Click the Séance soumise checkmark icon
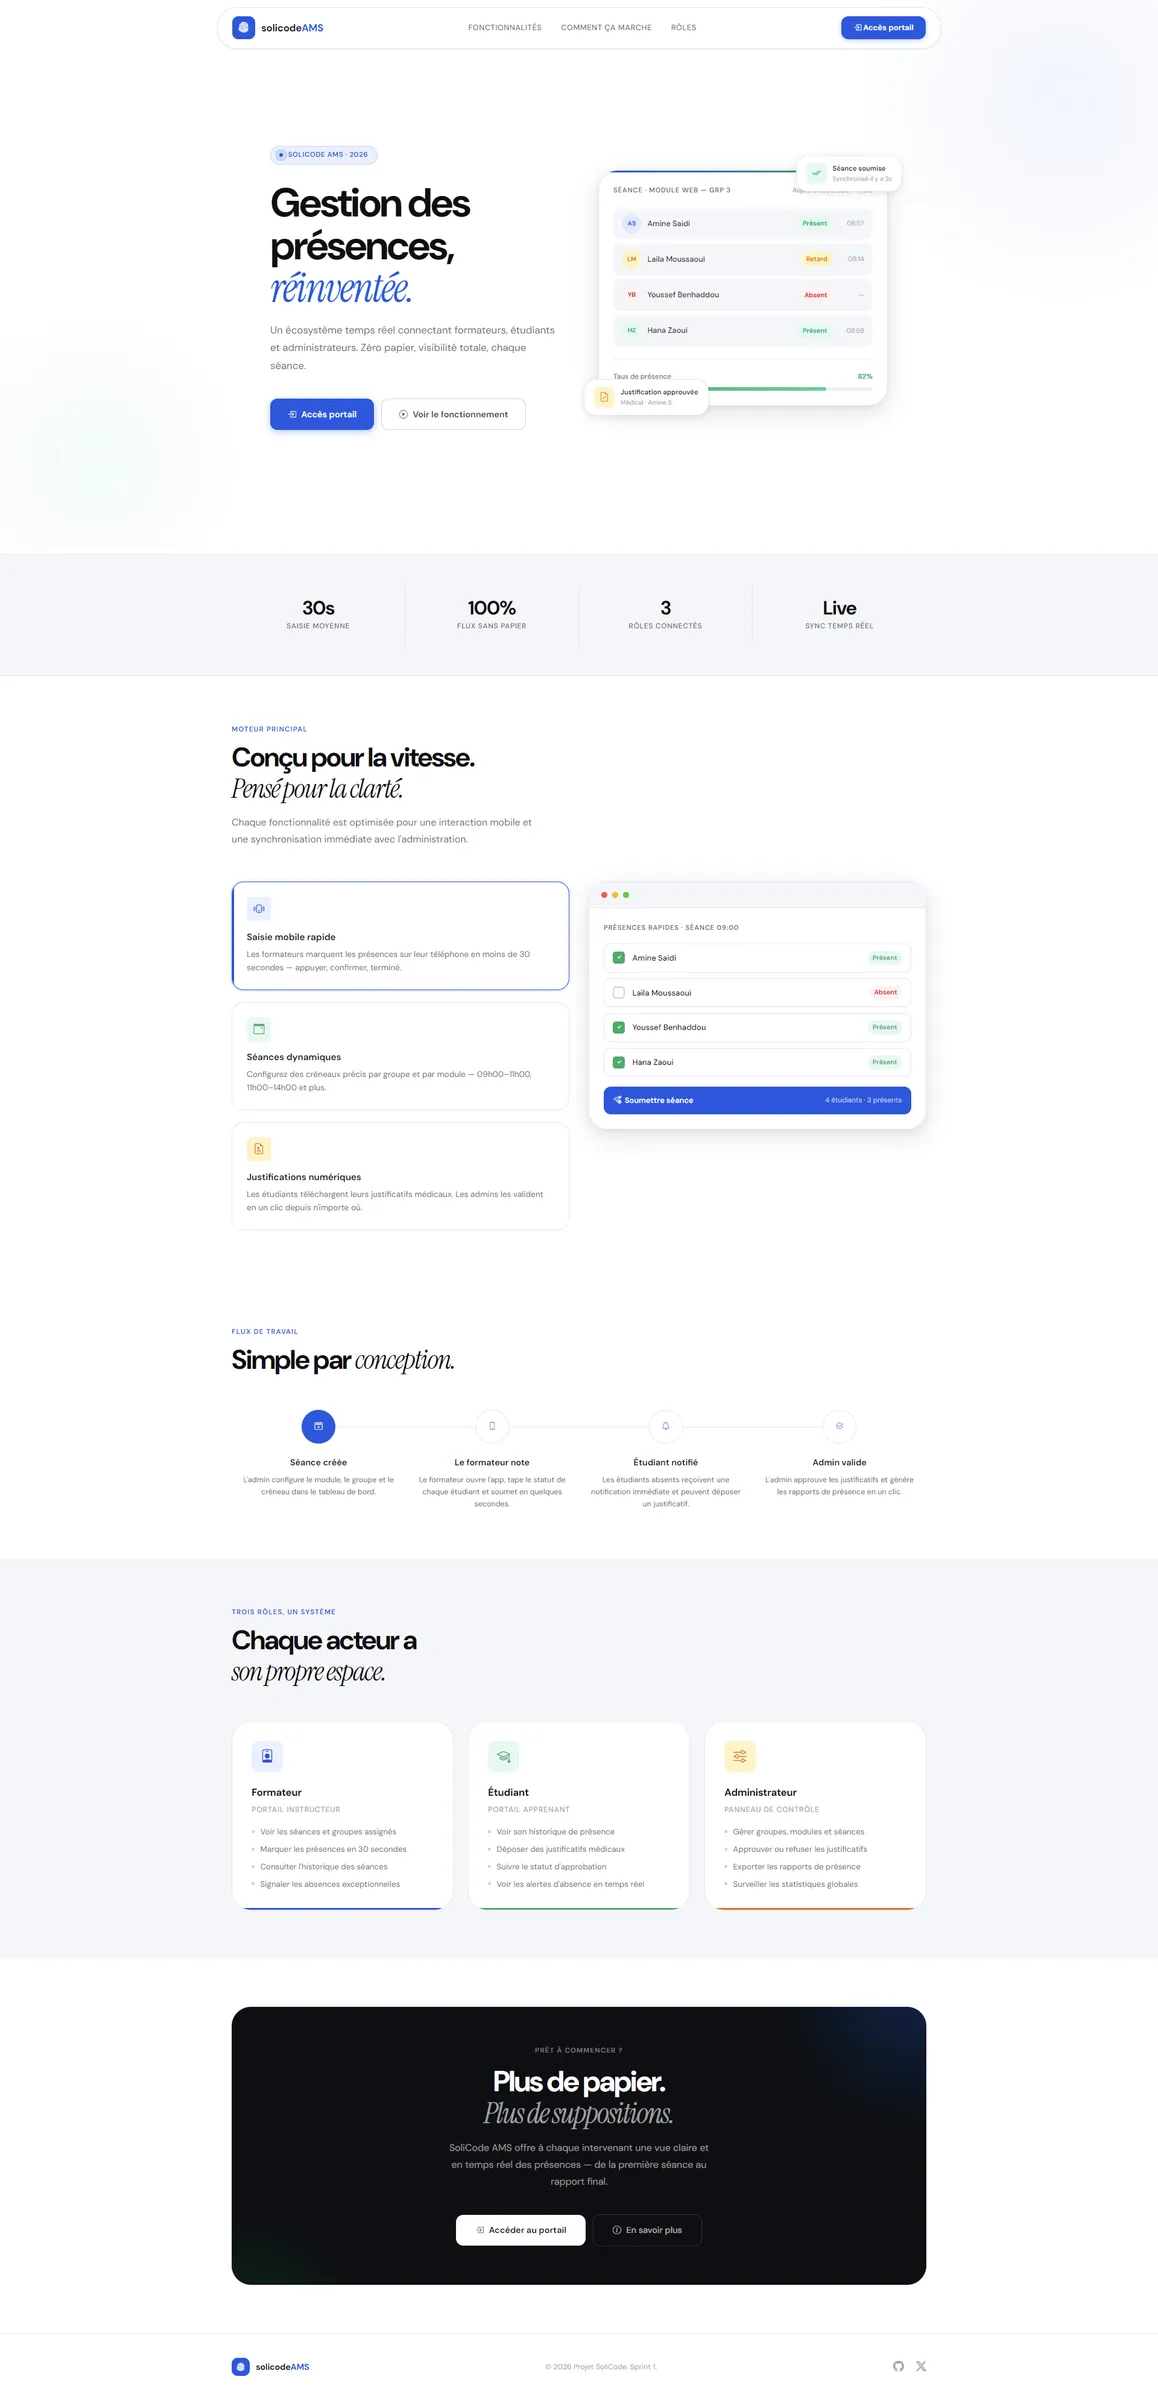The image size is (1158, 2400). click(x=816, y=173)
